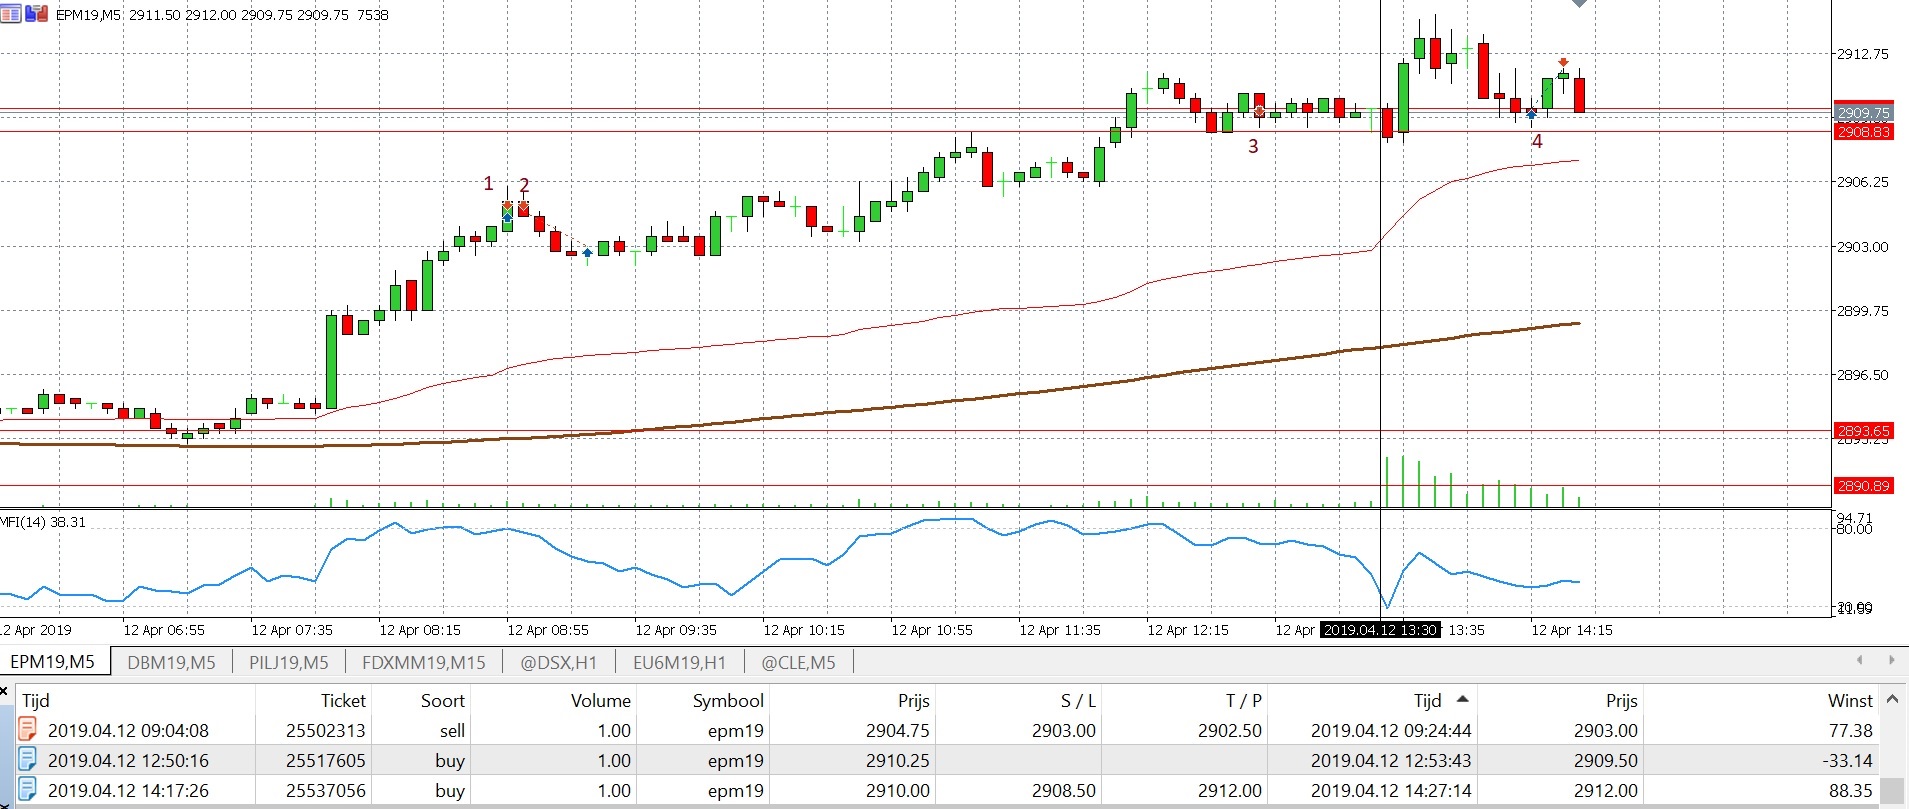
Task: Open the PILJ19,M5 chart tab
Action: (x=288, y=662)
